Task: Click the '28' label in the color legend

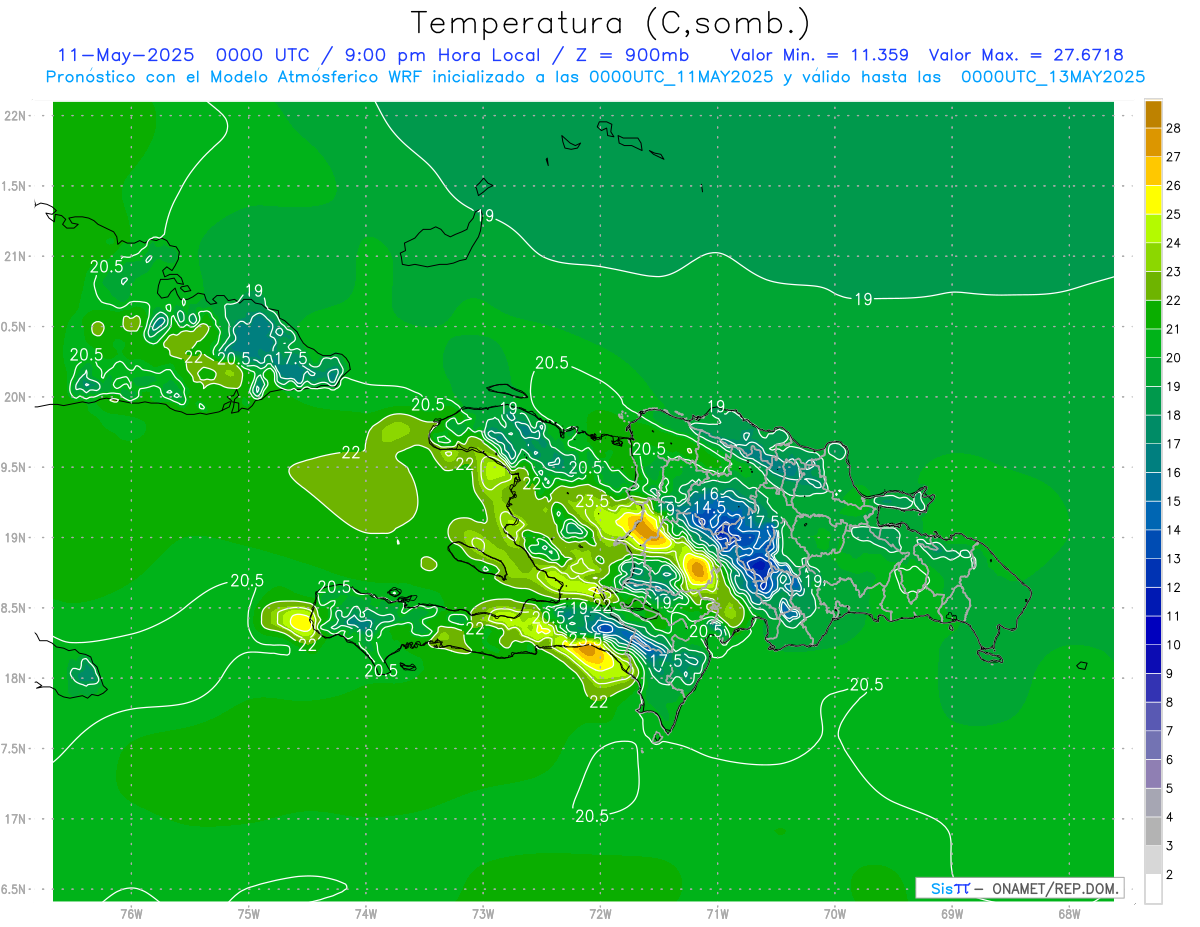Action: pos(1173,128)
